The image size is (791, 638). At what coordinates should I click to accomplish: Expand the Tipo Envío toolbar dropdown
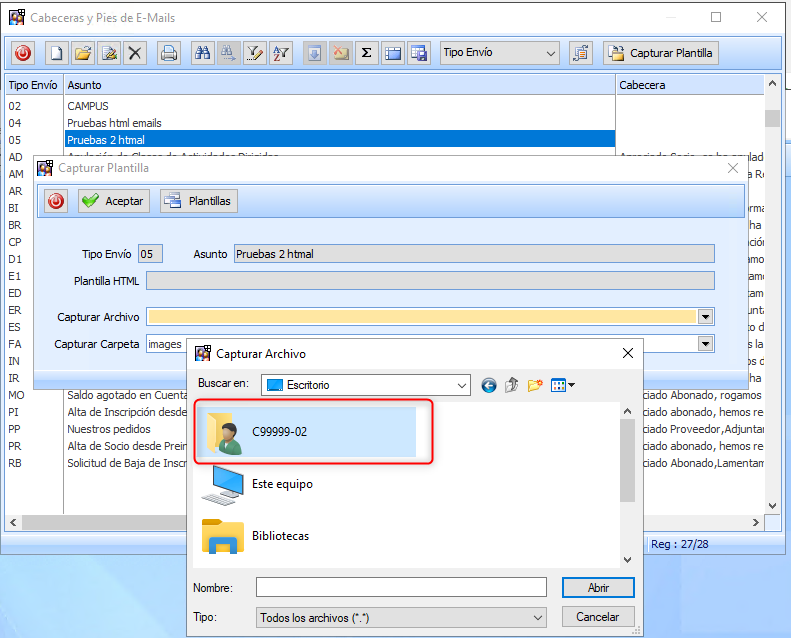pyautogui.click(x=551, y=53)
